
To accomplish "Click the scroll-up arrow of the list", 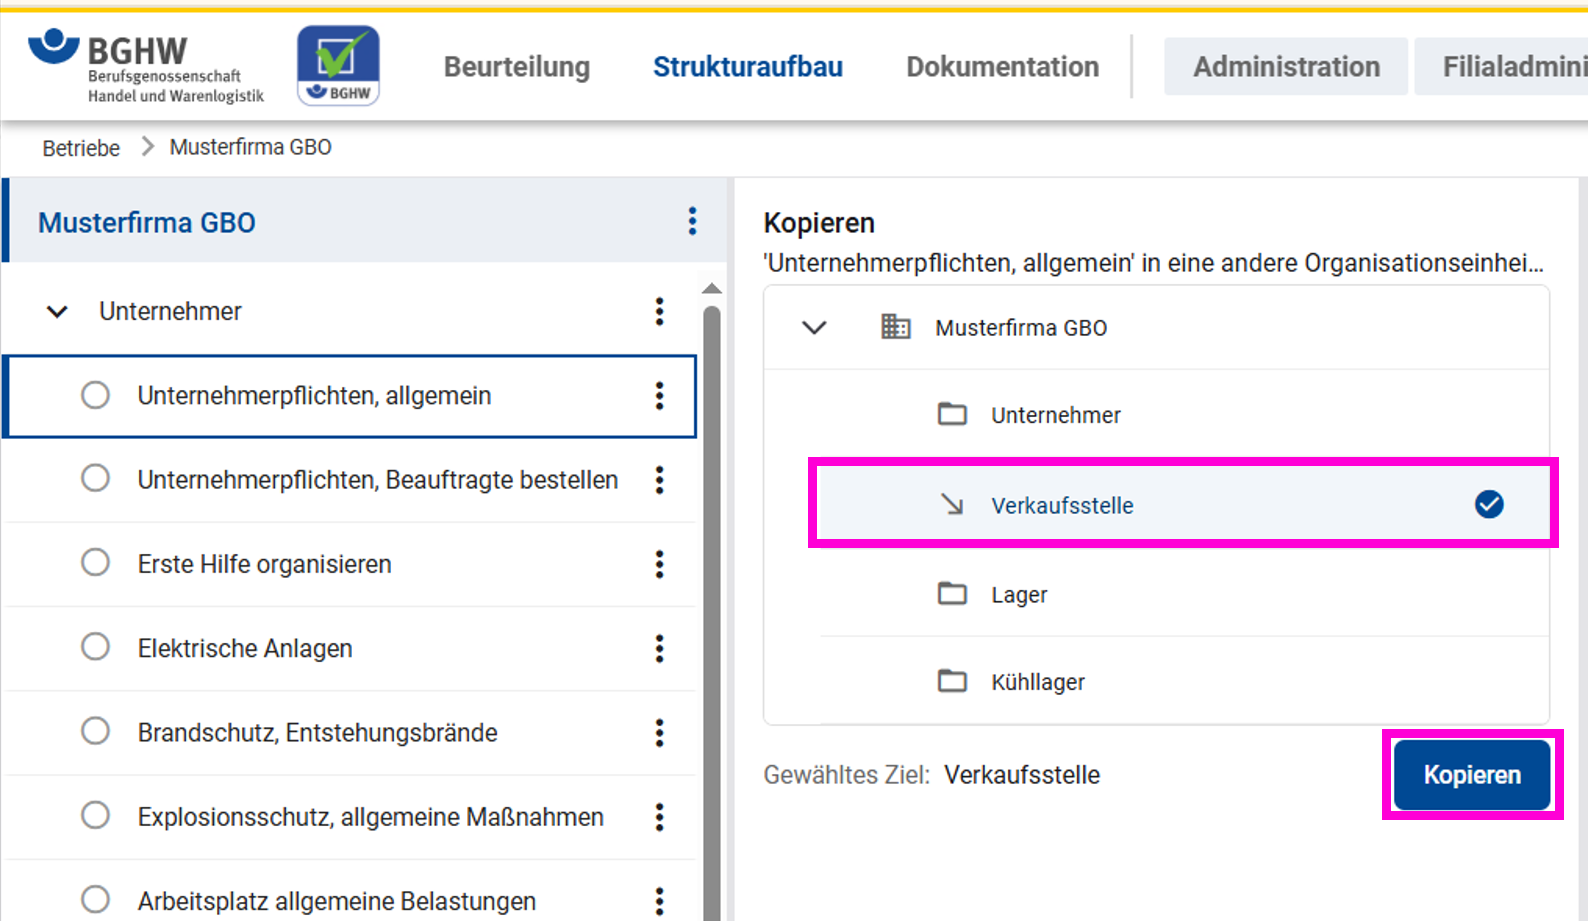I will [x=712, y=289].
